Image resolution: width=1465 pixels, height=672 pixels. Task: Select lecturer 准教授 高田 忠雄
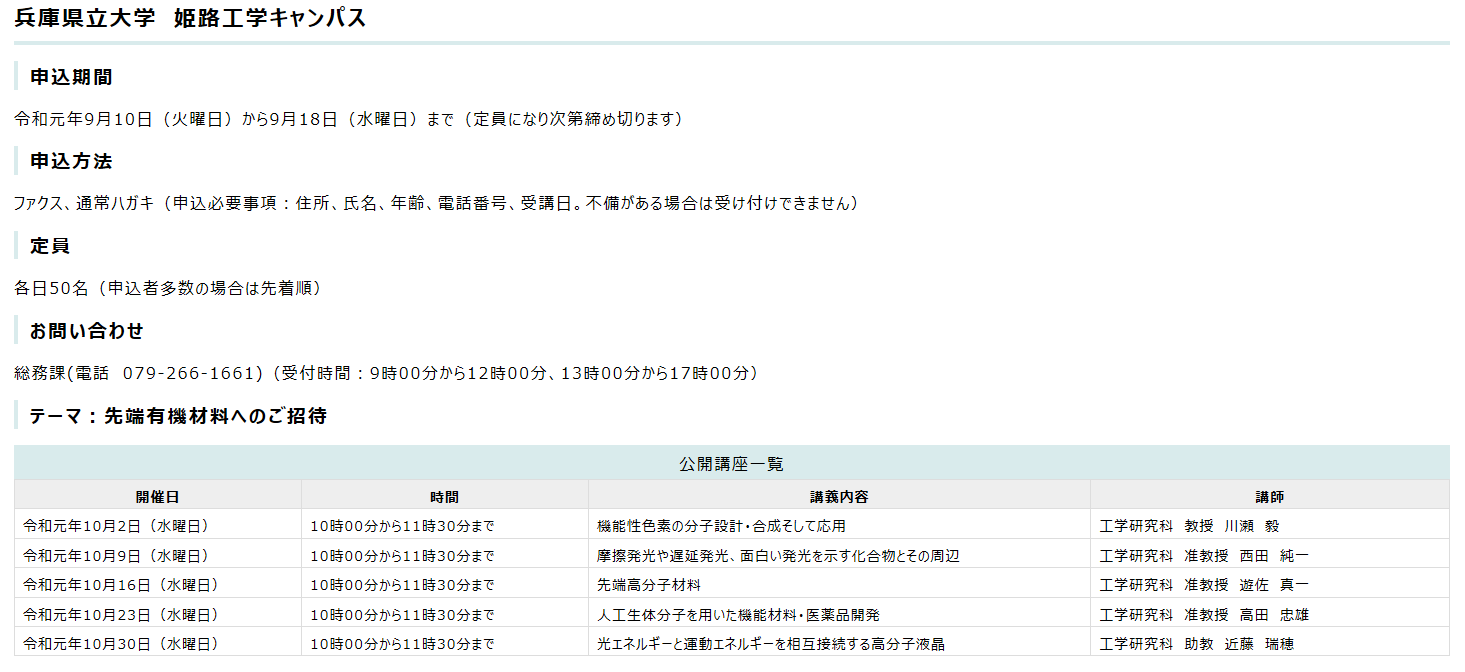coord(1270,614)
